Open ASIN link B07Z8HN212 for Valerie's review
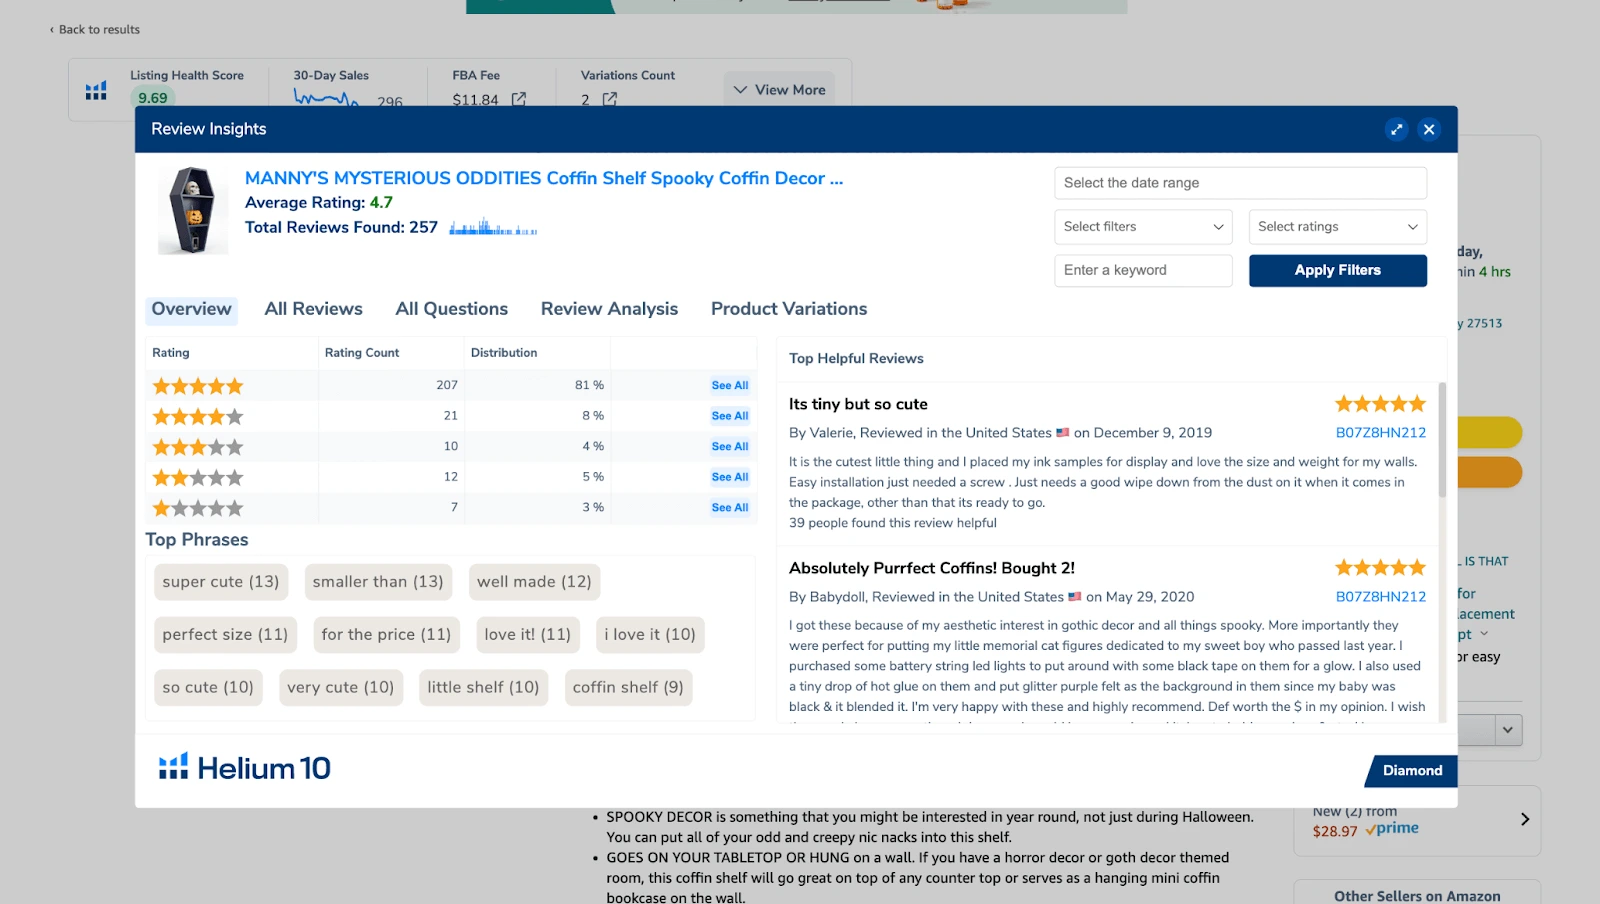The image size is (1600, 904). pos(1381,432)
